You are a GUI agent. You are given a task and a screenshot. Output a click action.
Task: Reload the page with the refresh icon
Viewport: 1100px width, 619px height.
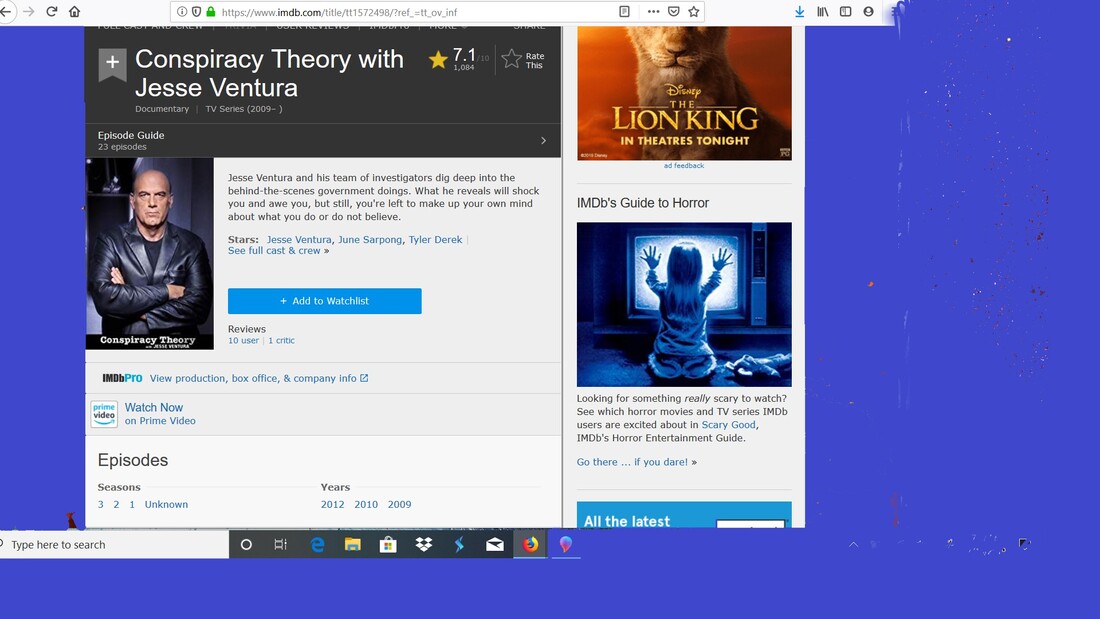click(51, 12)
